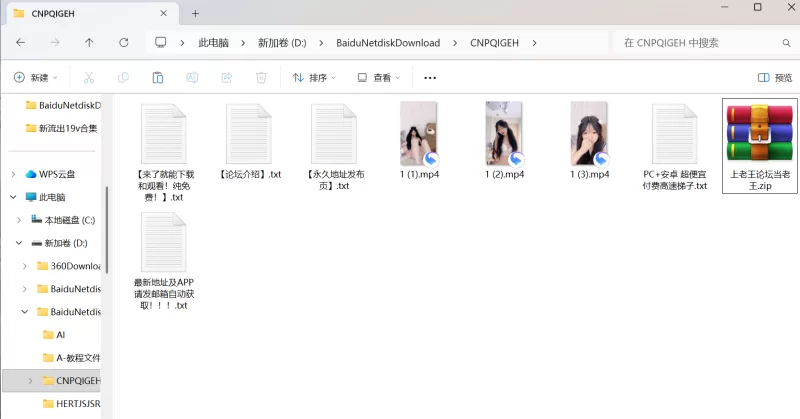Select the HERTJSJSR folder in sidebar

point(72,404)
